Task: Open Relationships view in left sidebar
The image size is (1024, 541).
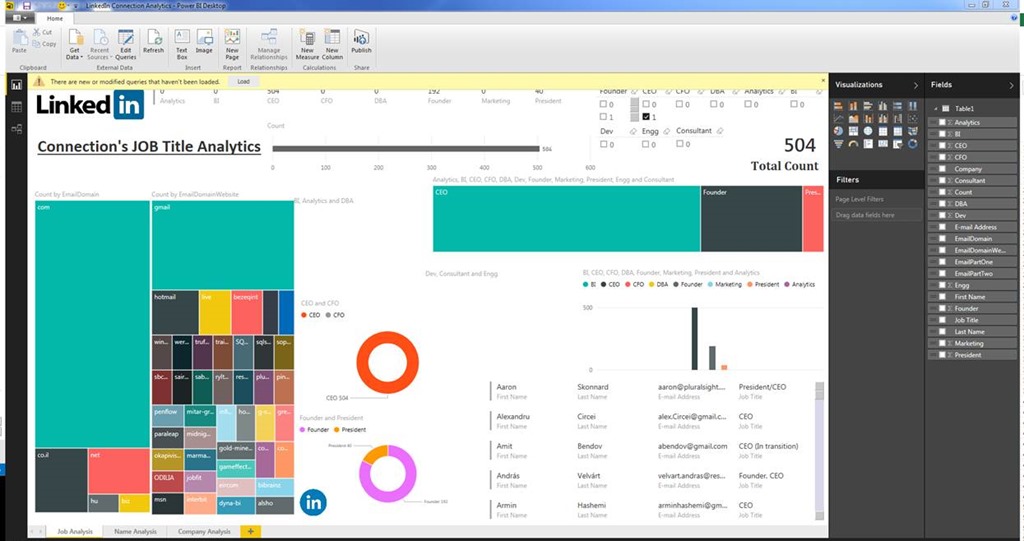Action: coord(16,125)
